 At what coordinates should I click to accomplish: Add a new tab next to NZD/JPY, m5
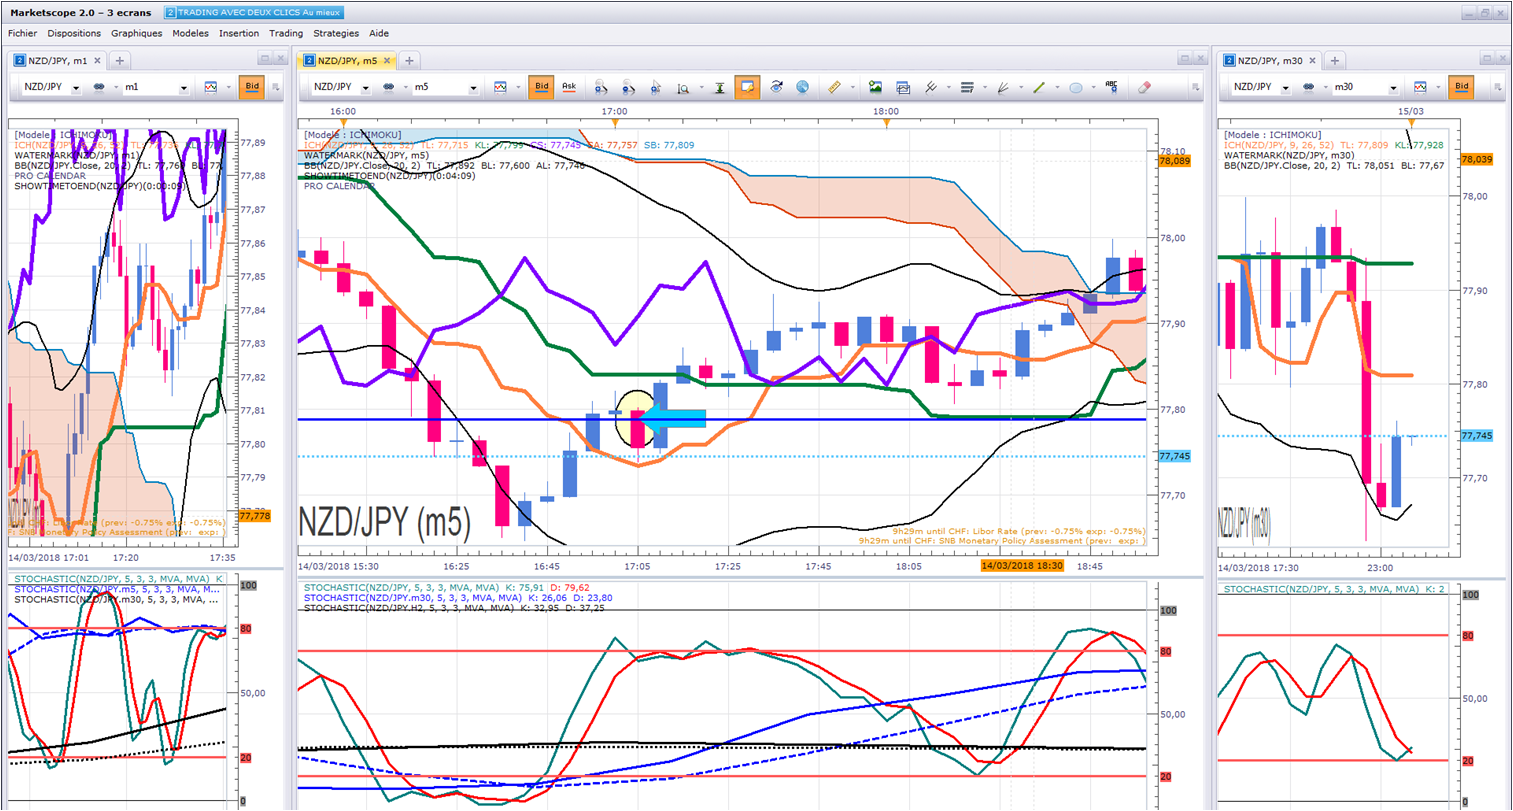click(409, 60)
